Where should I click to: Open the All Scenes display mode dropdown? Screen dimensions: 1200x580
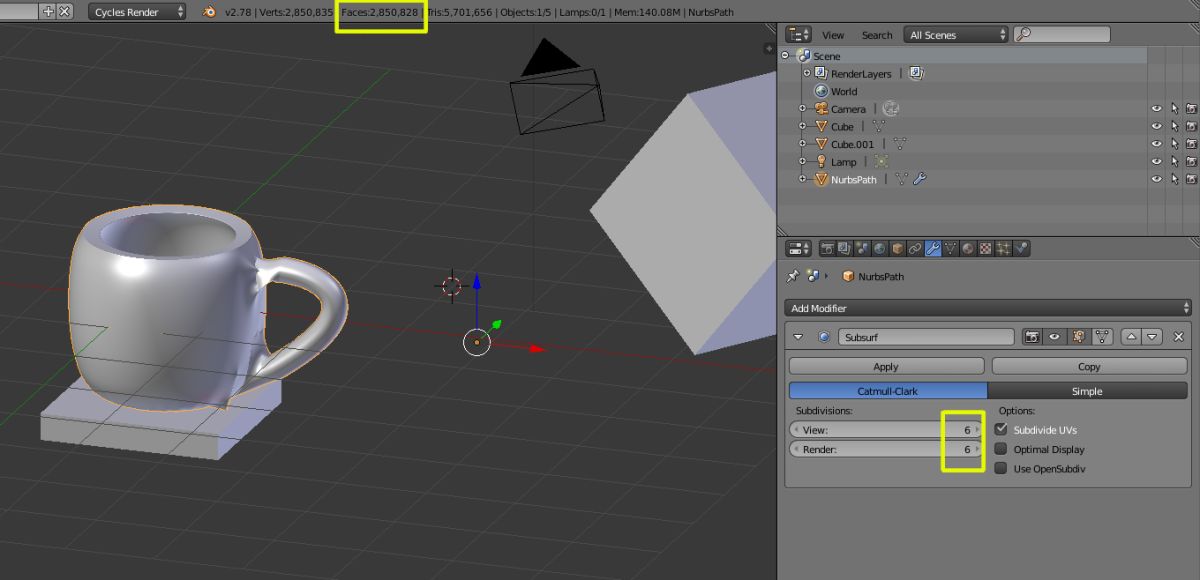pos(956,35)
